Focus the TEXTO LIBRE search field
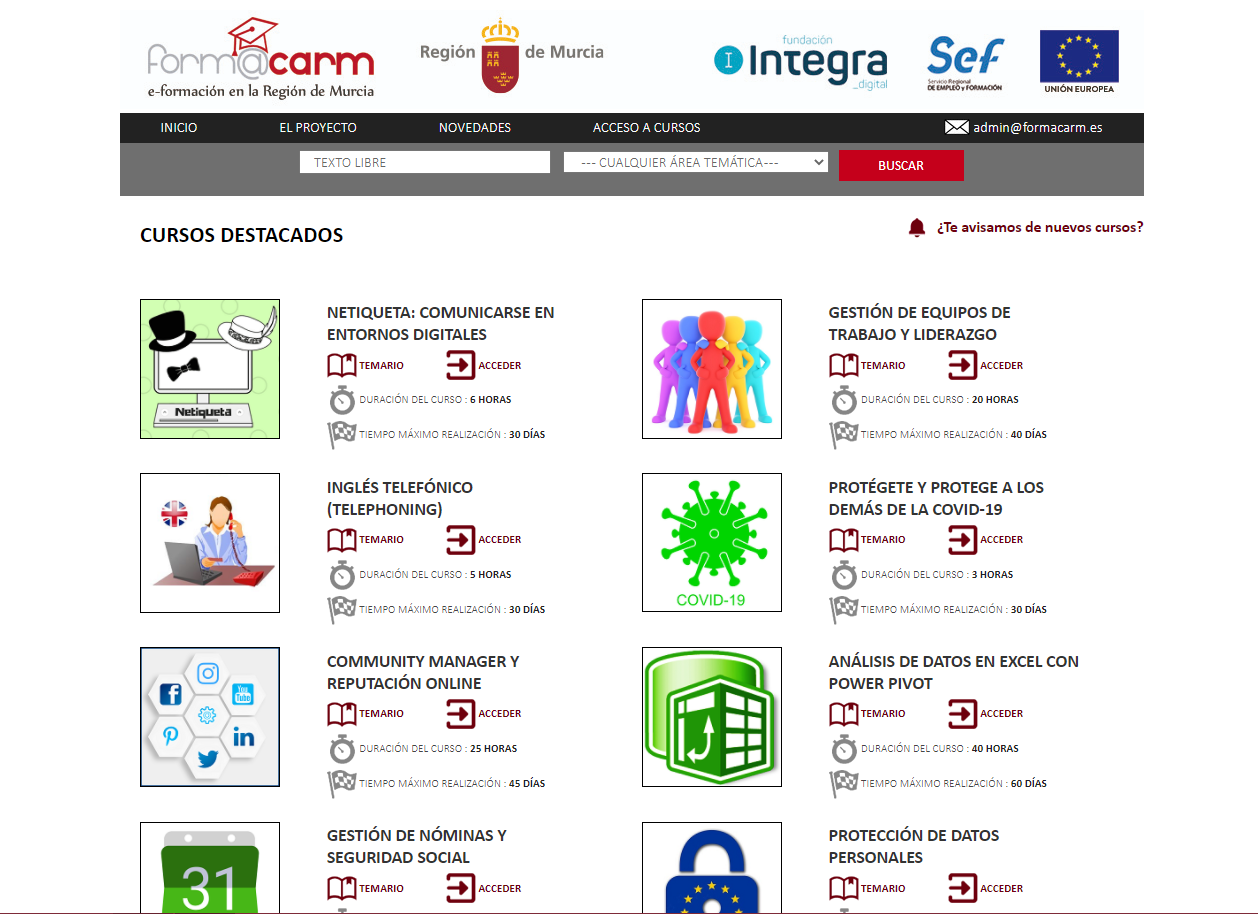 (425, 162)
